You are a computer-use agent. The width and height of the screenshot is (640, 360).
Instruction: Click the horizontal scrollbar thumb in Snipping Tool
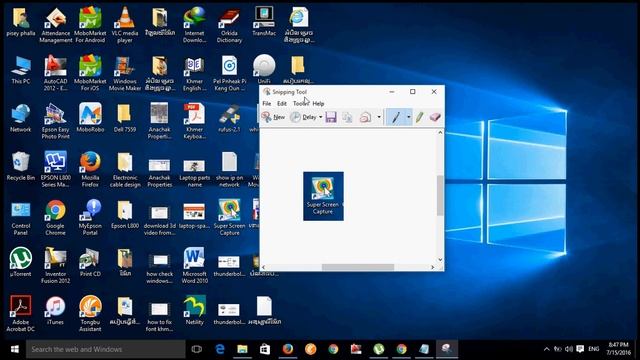[358, 267]
